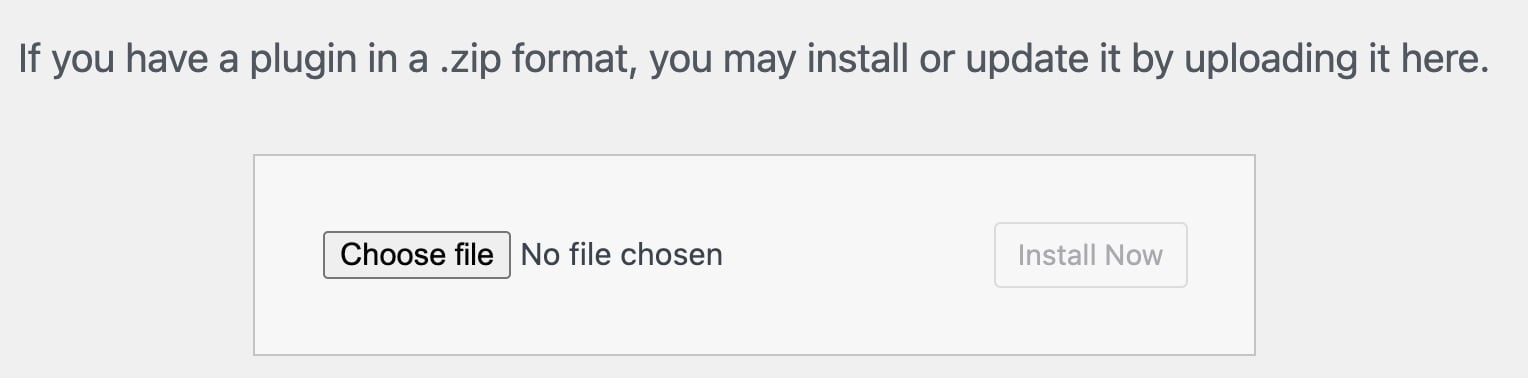This screenshot has width=1528, height=378.
Task: Start plugin installation with Install Now
Action: tap(1090, 255)
